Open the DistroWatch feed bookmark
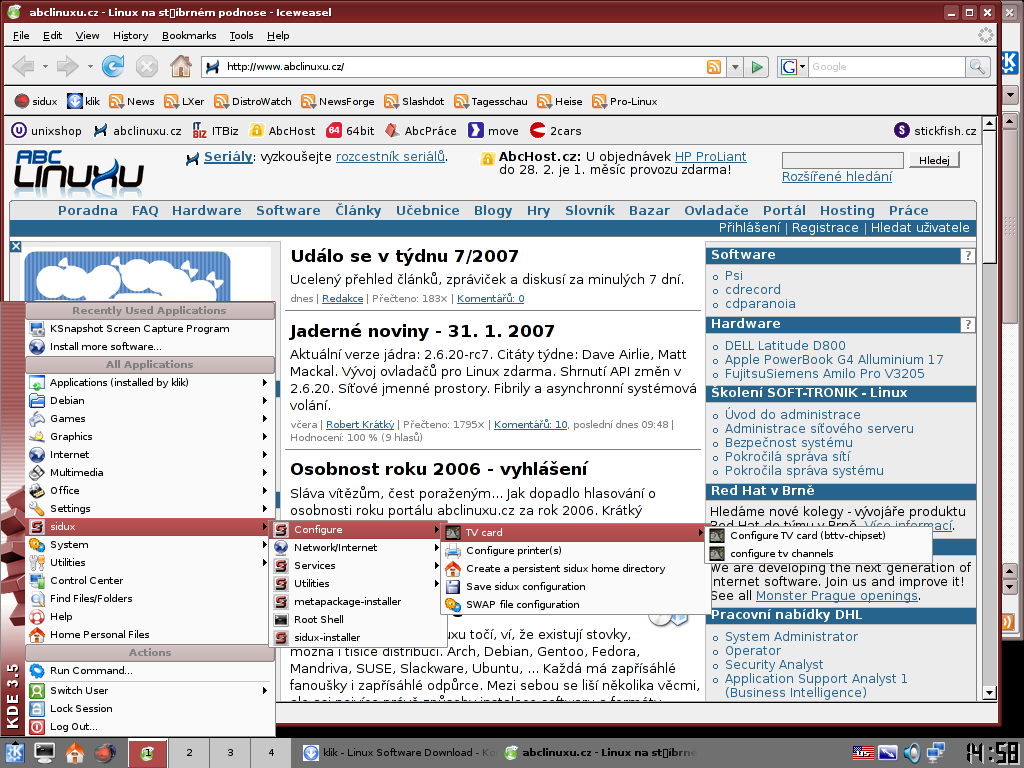The height and width of the screenshot is (768, 1024). pyautogui.click(x=253, y=101)
